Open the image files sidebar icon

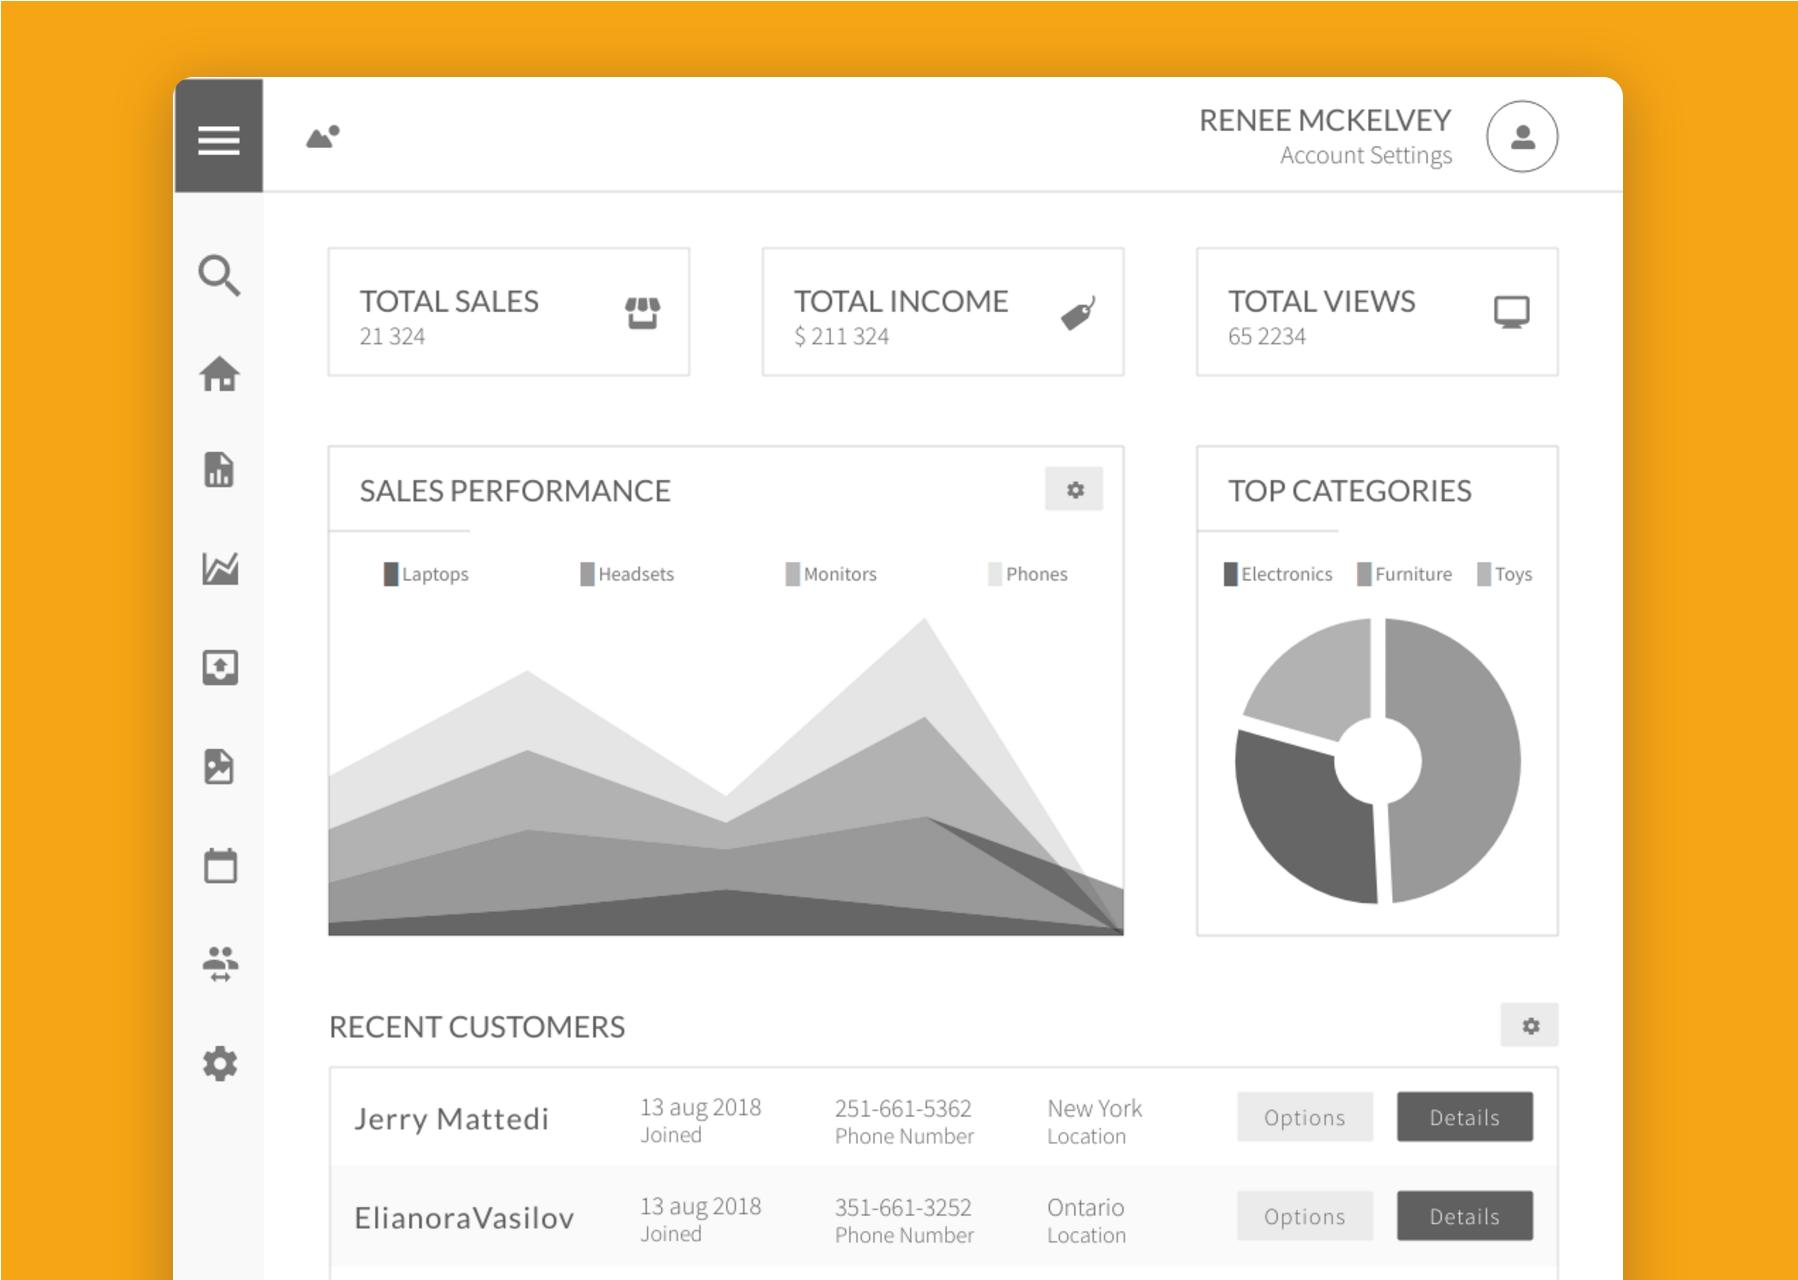(219, 767)
